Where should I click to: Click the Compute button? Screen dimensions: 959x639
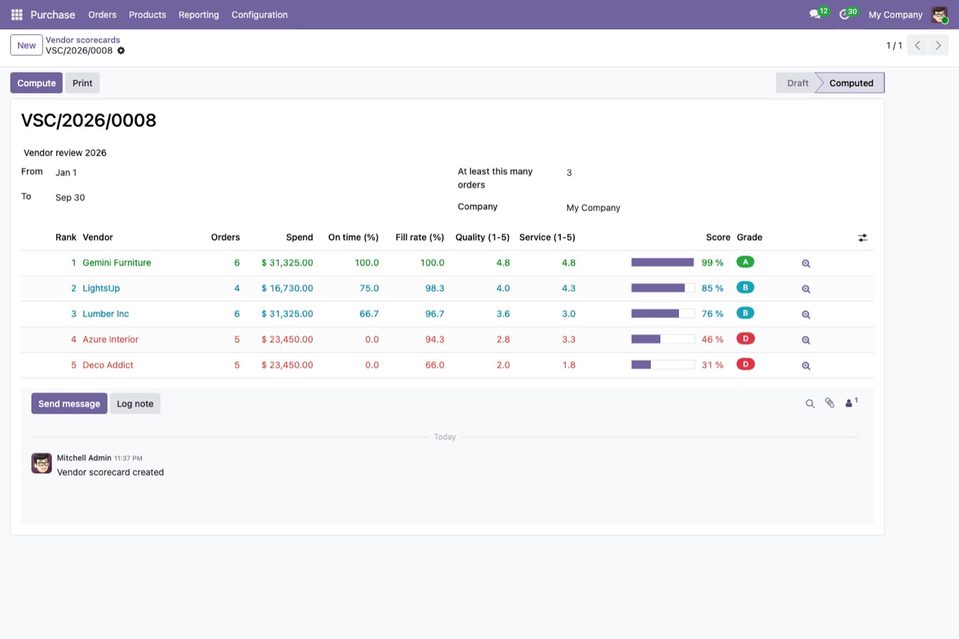click(x=36, y=83)
